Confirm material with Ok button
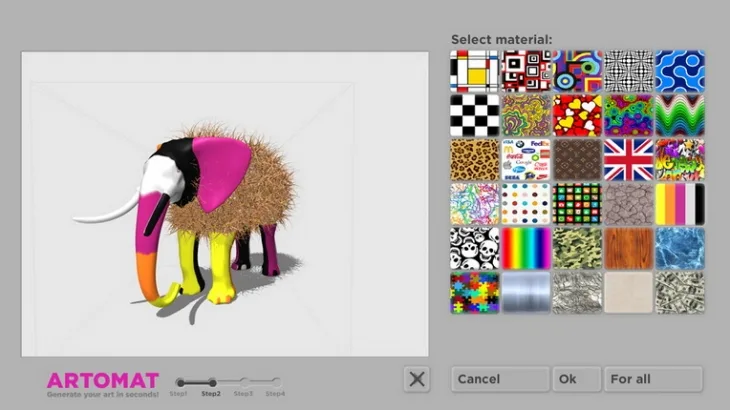This screenshot has height=410, width=730. (x=576, y=379)
